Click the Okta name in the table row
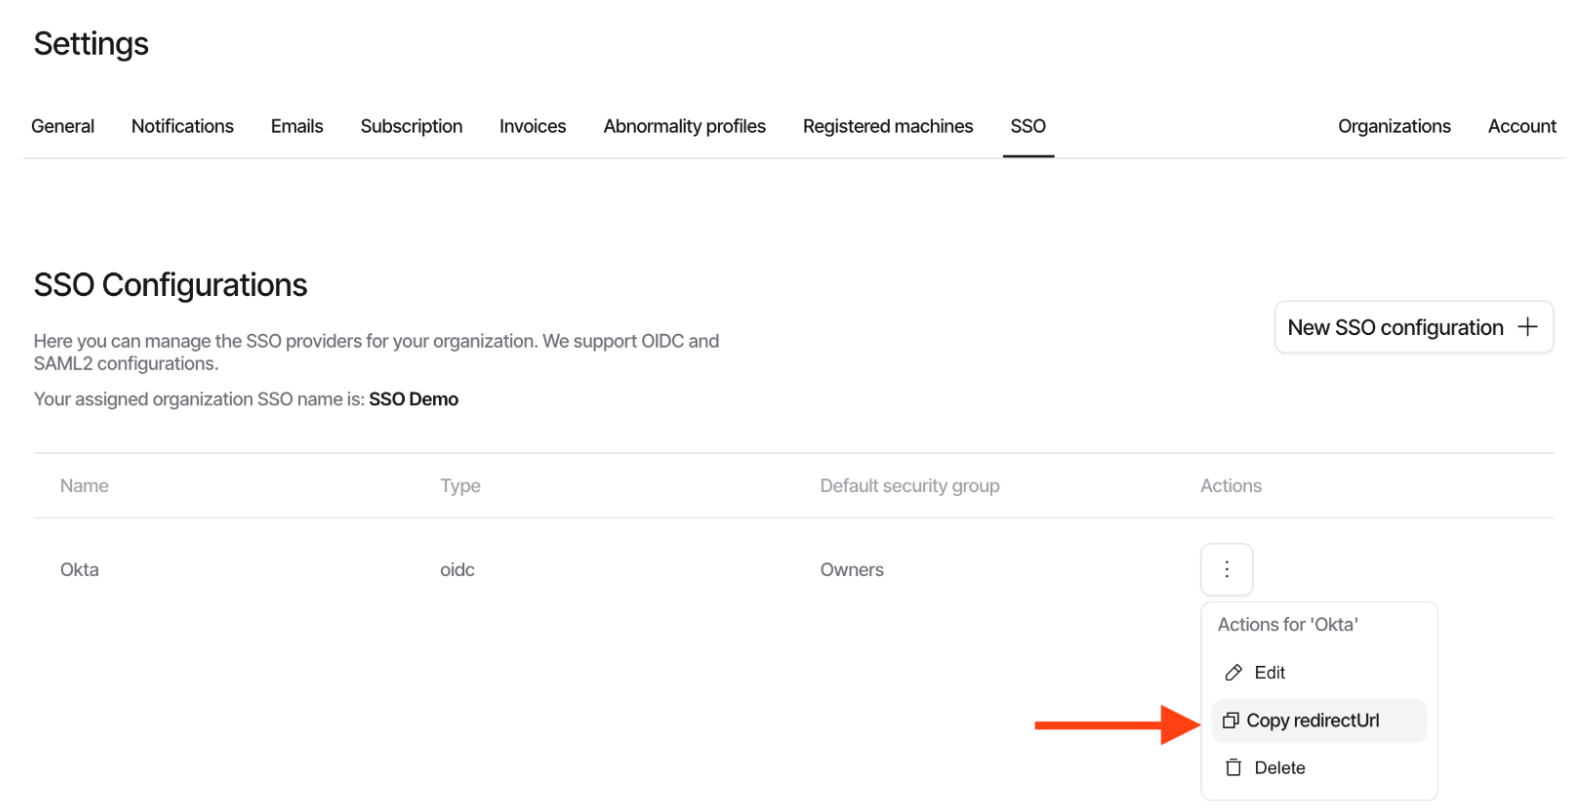This screenshot has height=809, width=1590. click(79, 570)
